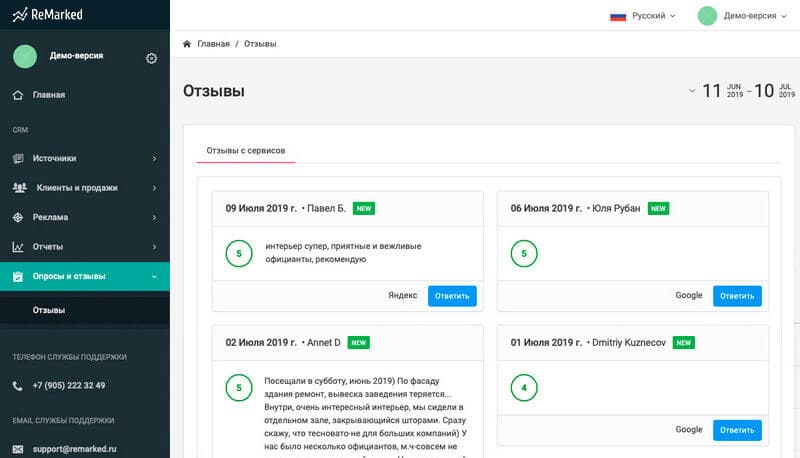Click rating circle 4 in Dmitriy Kuznecov review
Screen dimensions: 800x458
524,388
